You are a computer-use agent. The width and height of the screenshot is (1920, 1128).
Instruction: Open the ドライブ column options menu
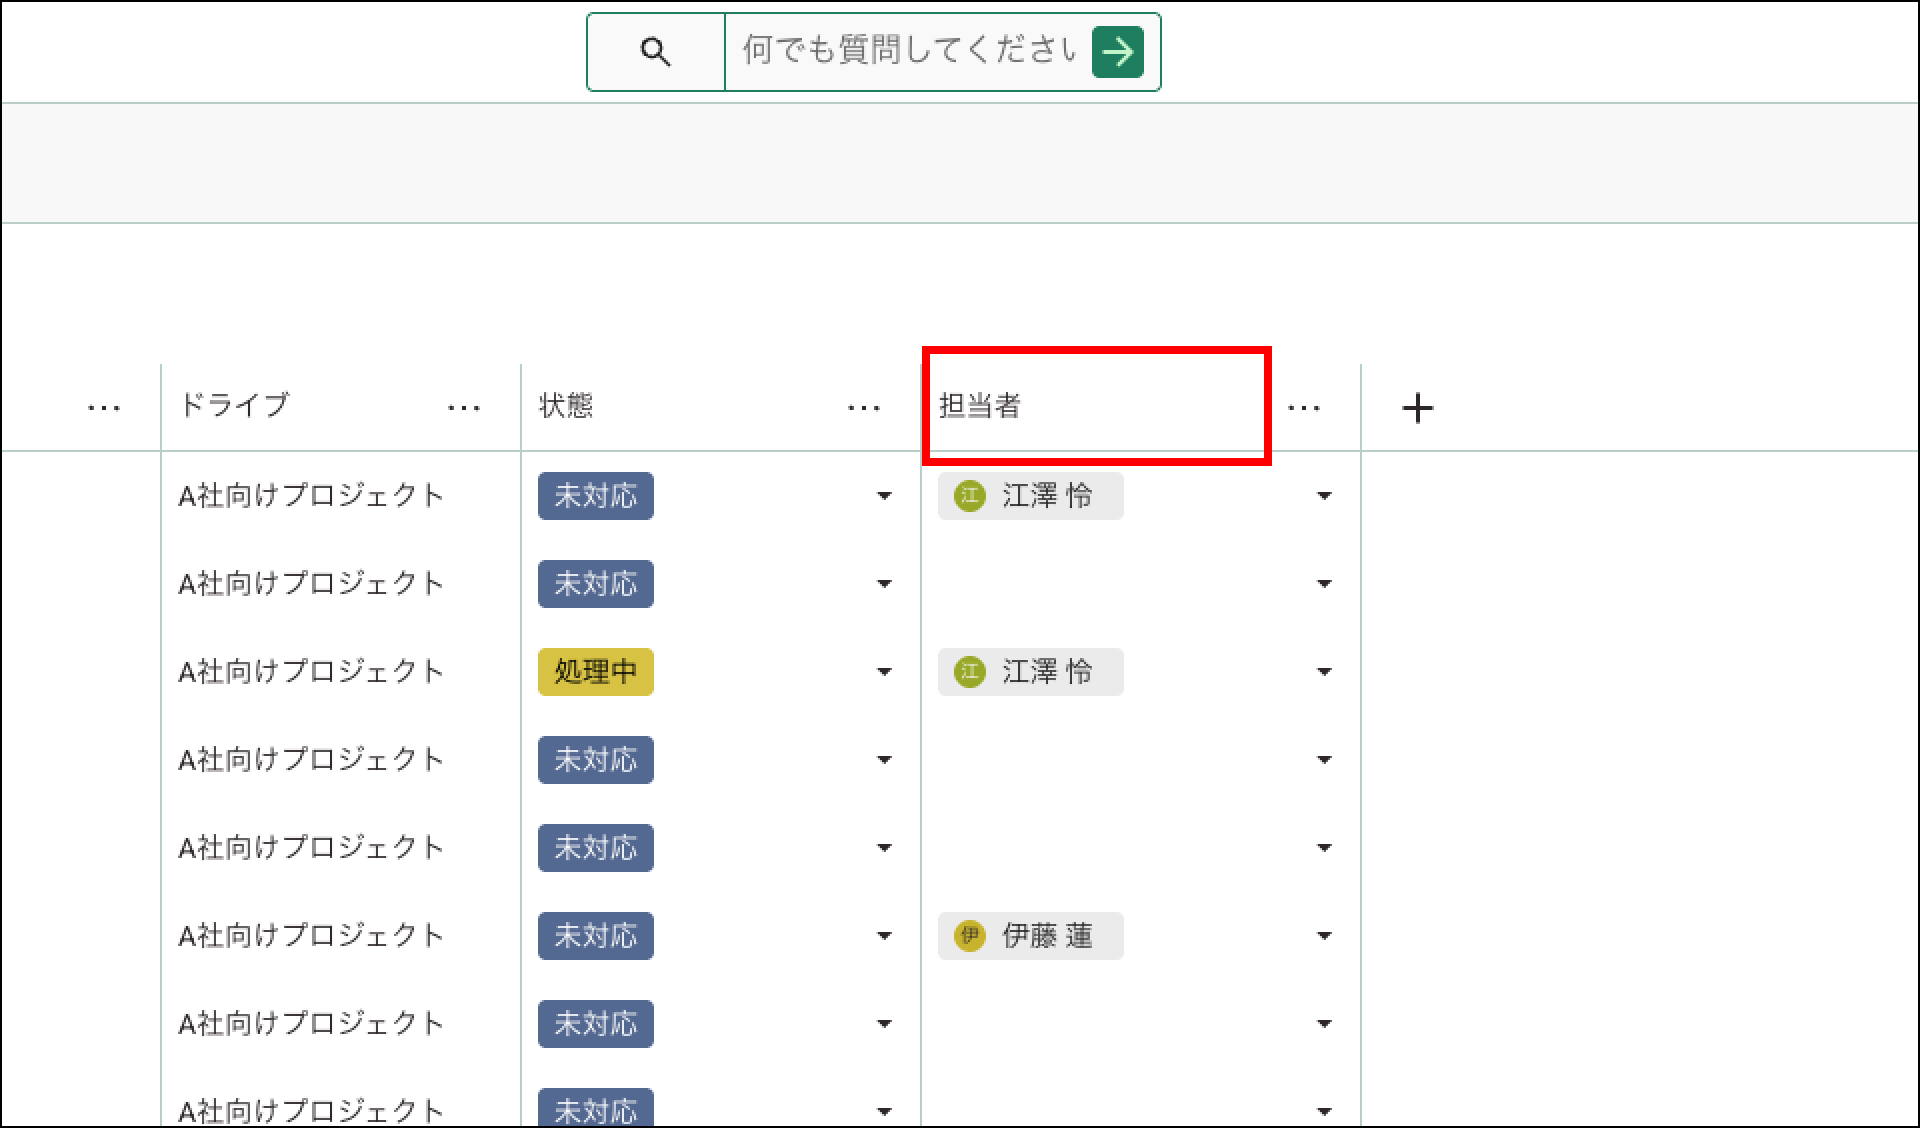[464, 408]
